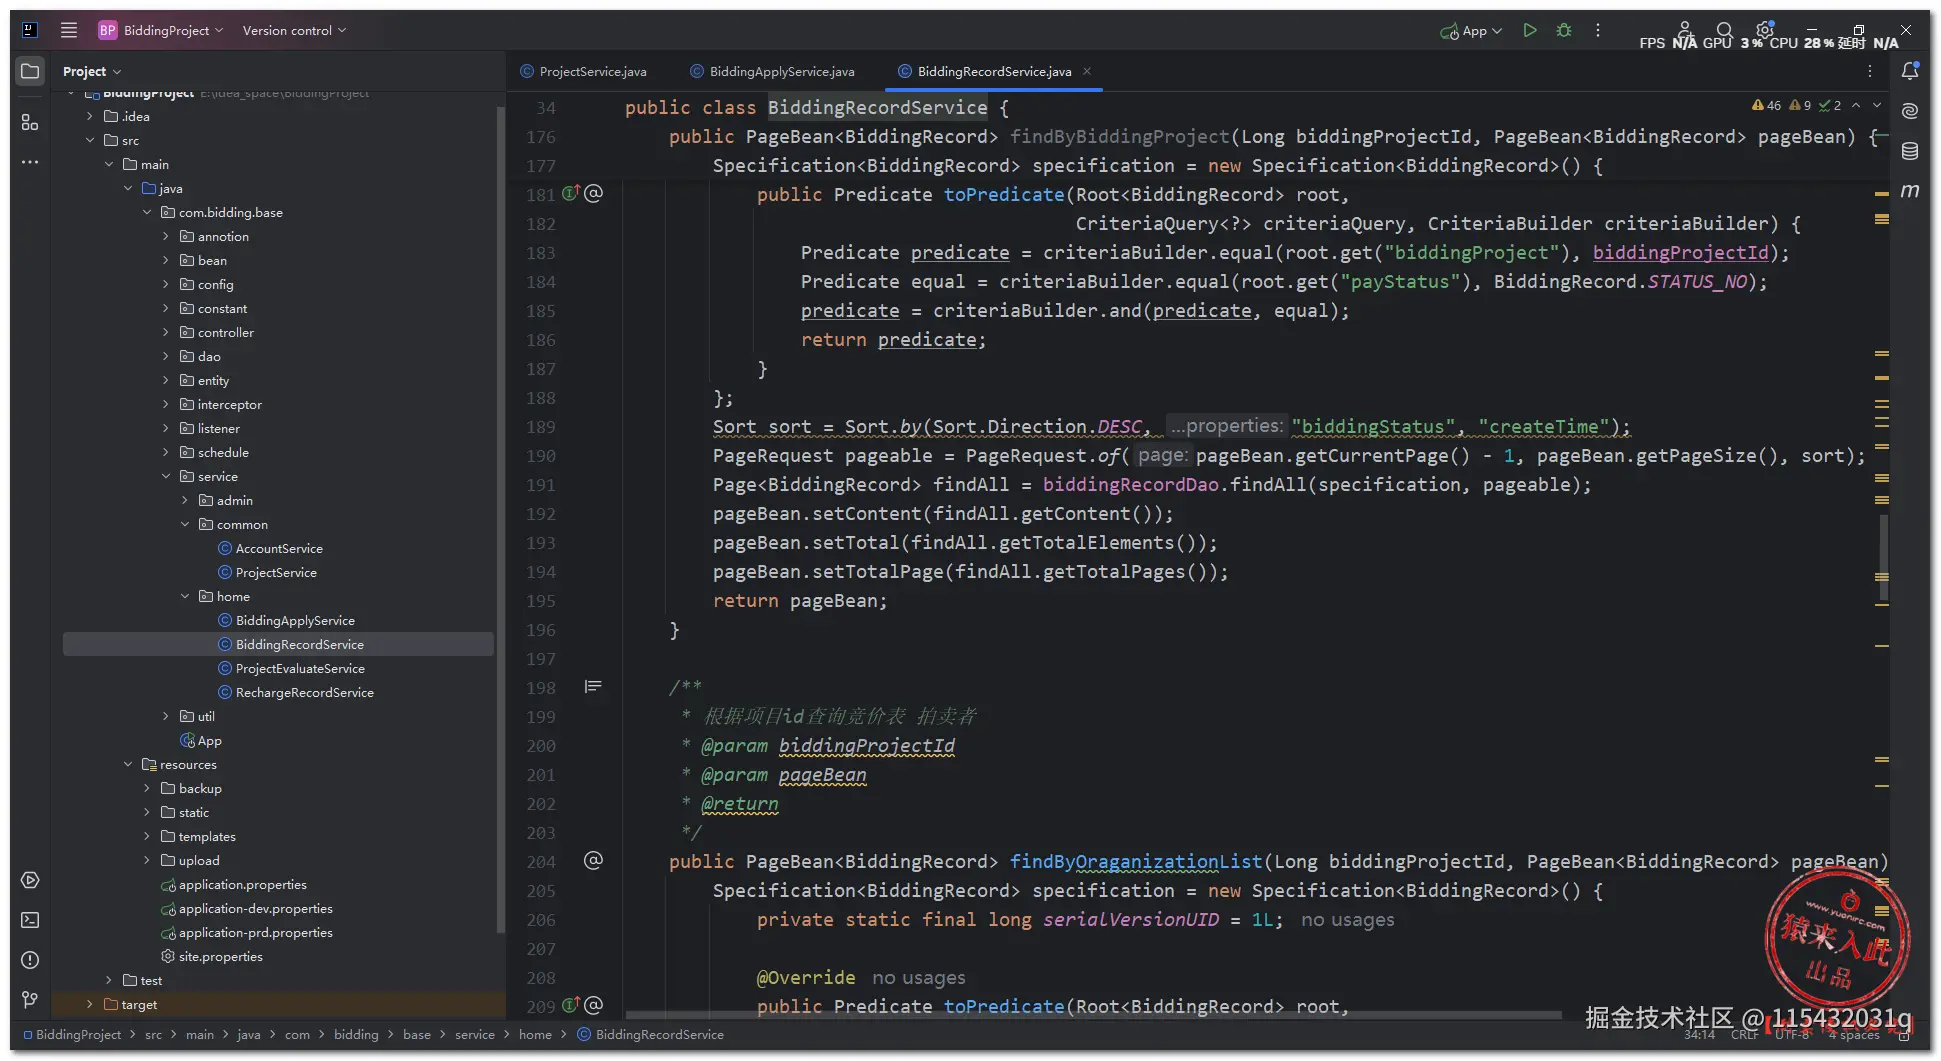Click 'no usages' hint beside serialVersionUID
1941x1061 pixels.
click(x=1347, y=919)
